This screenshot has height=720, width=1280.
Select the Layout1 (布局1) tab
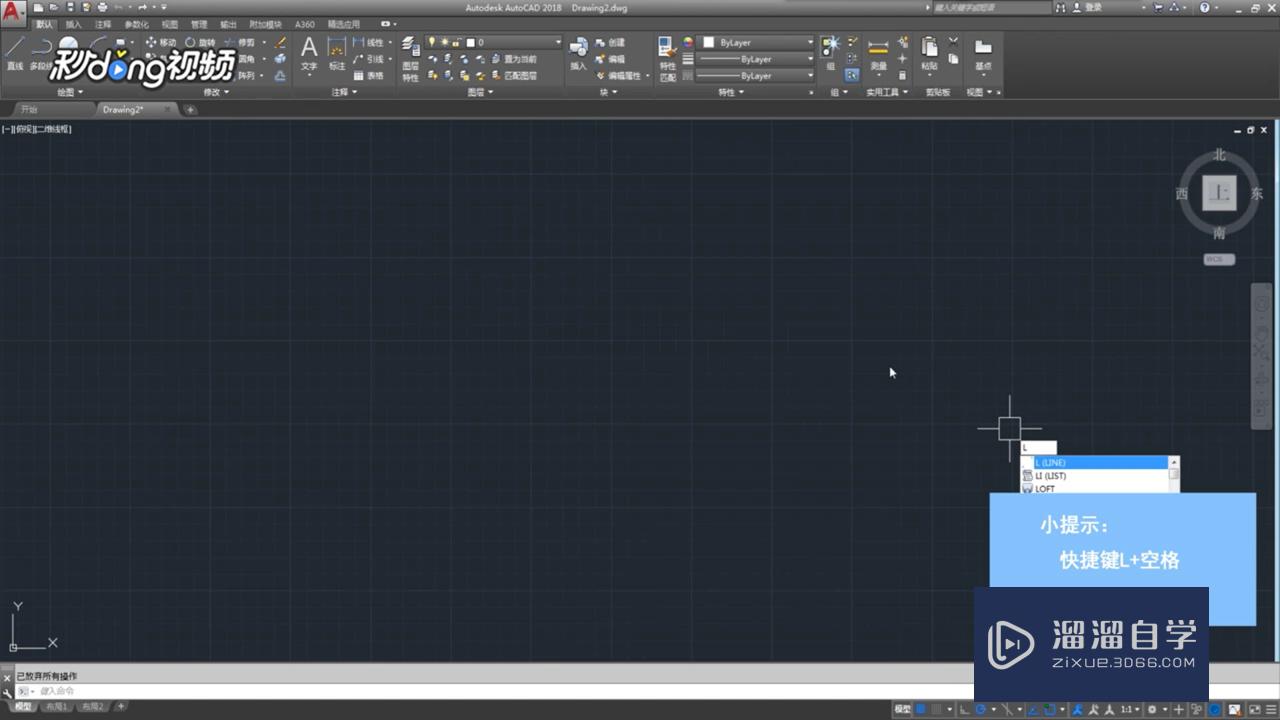point(56,706)
